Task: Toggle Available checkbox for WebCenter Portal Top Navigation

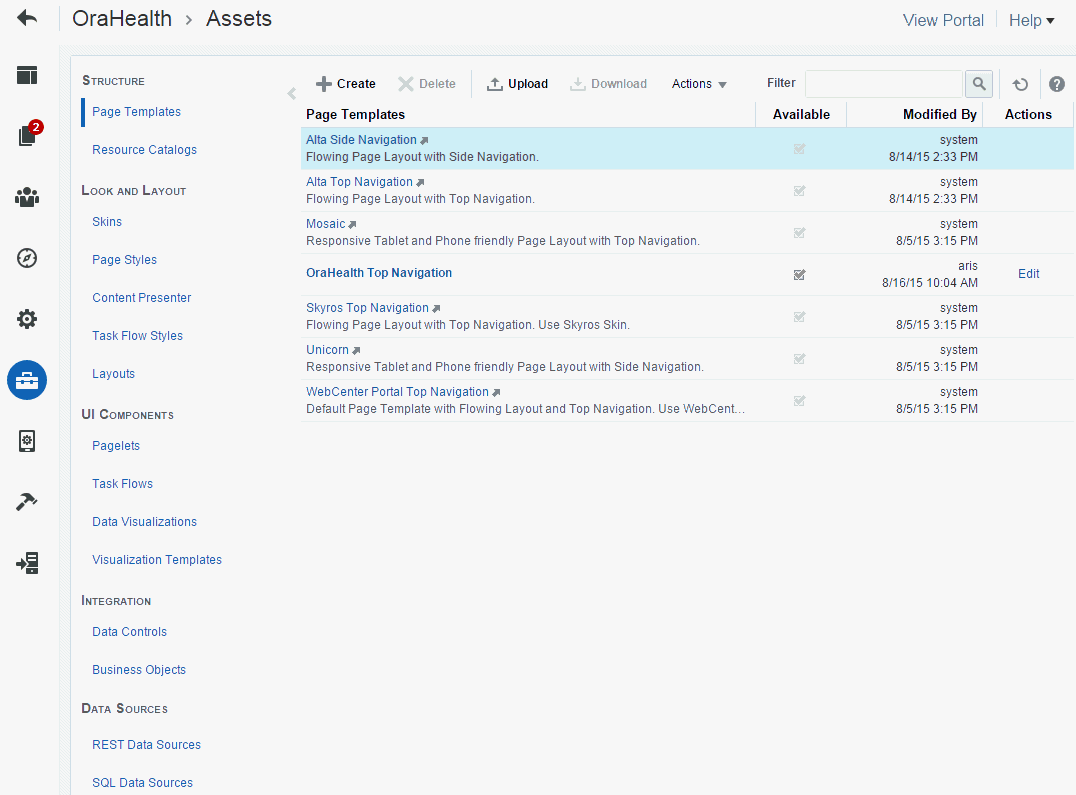Action: click(799, 400)
